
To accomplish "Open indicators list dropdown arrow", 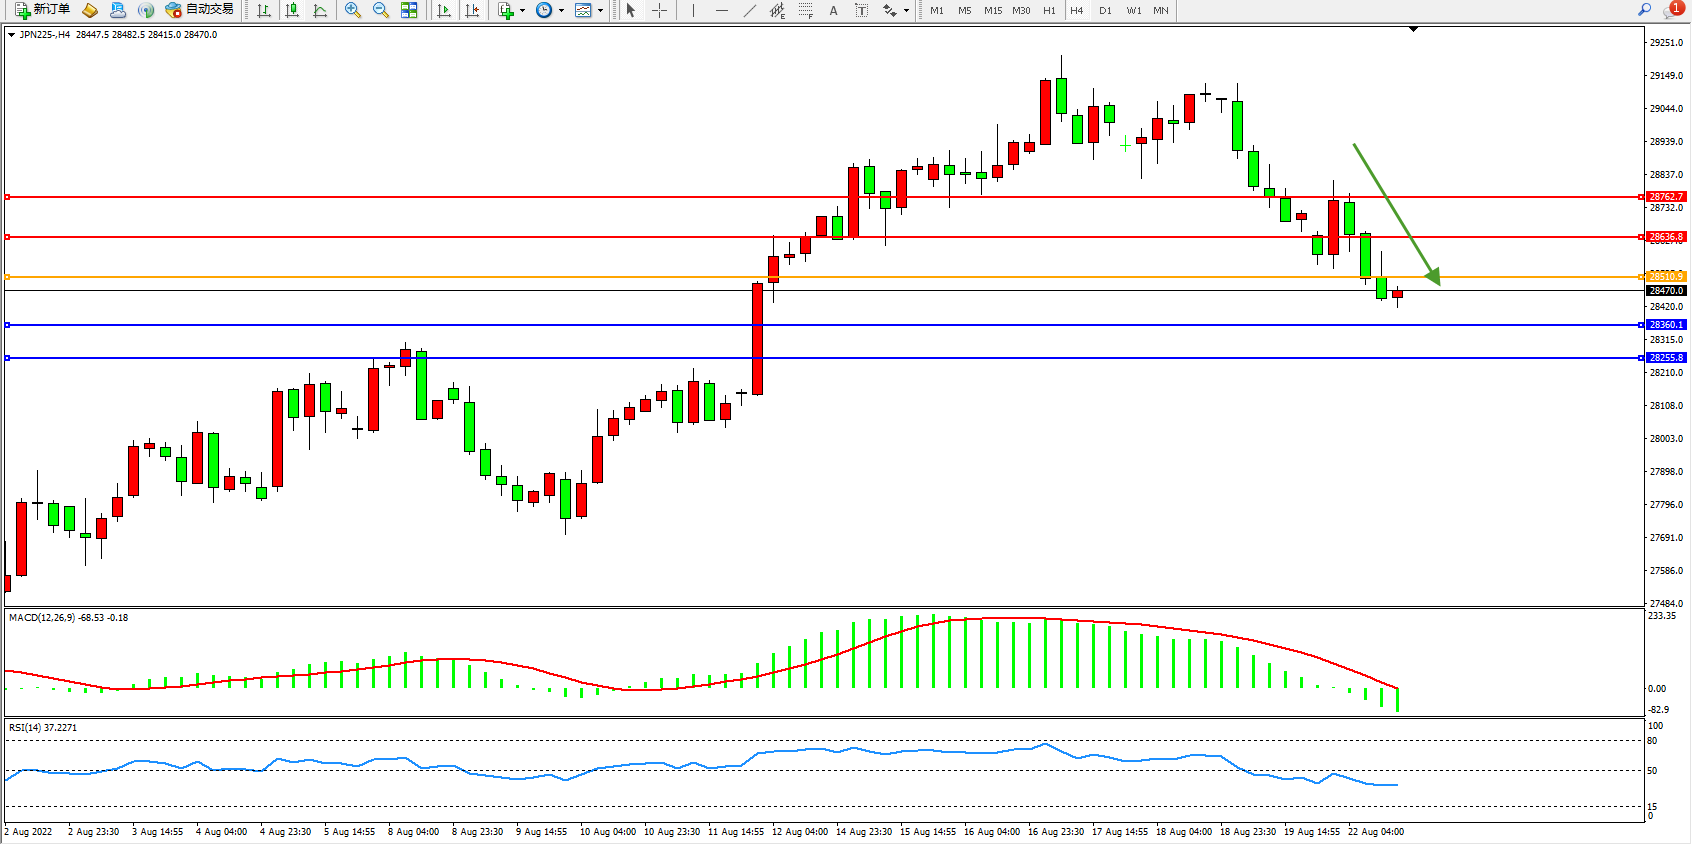I will click(x=522, y=11).
